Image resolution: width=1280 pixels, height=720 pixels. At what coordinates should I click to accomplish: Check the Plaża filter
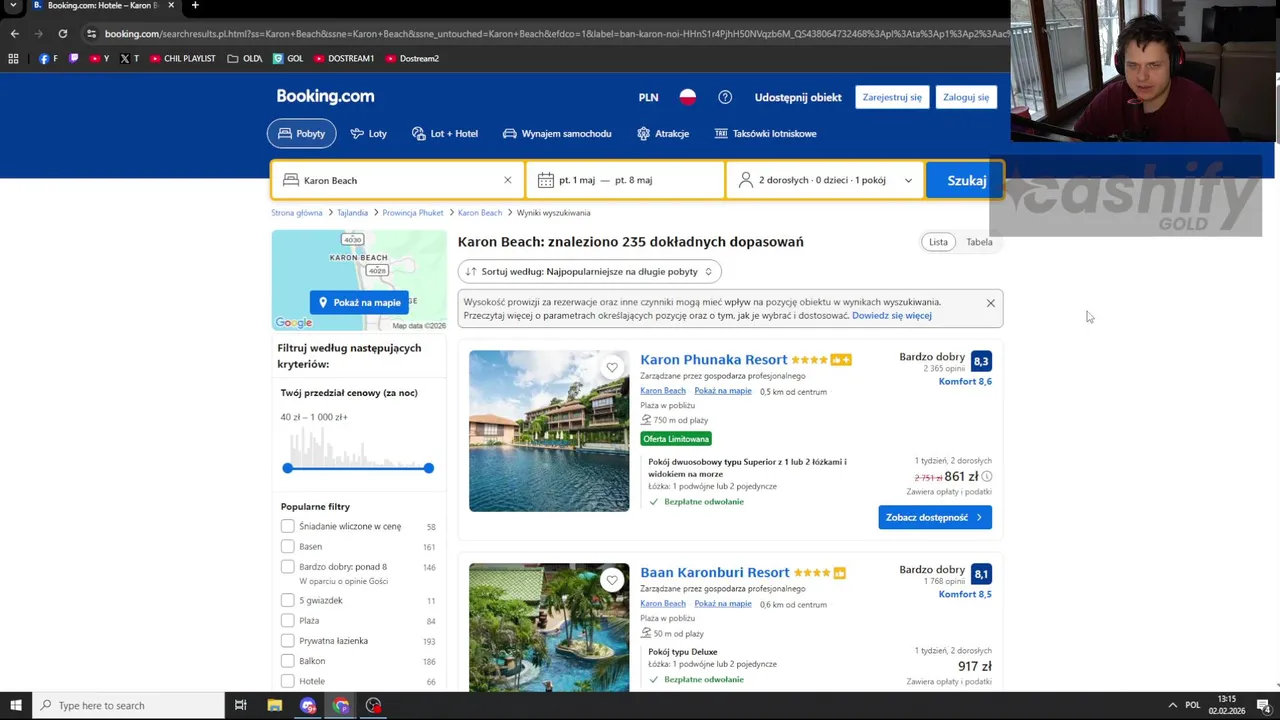(288, 620)
